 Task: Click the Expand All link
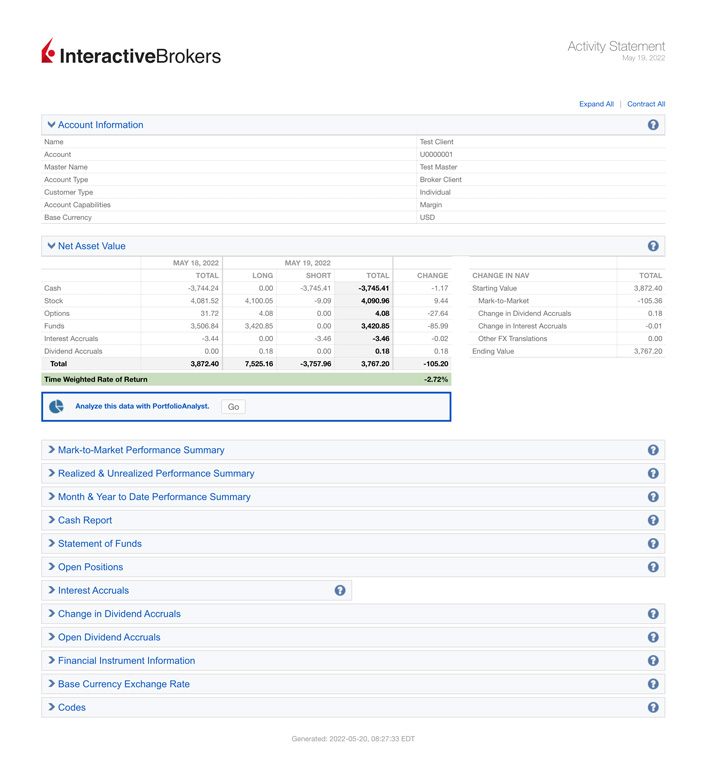tap(596, 104)
